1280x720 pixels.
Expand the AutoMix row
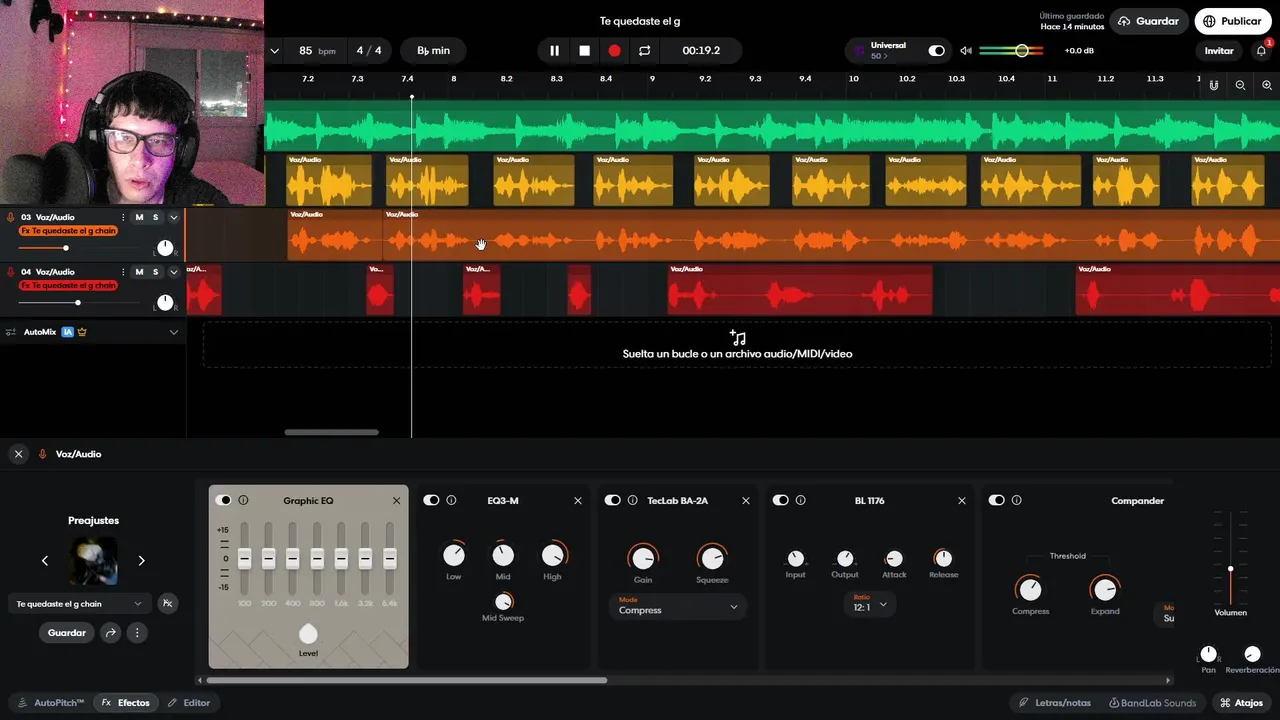(174, 332)
